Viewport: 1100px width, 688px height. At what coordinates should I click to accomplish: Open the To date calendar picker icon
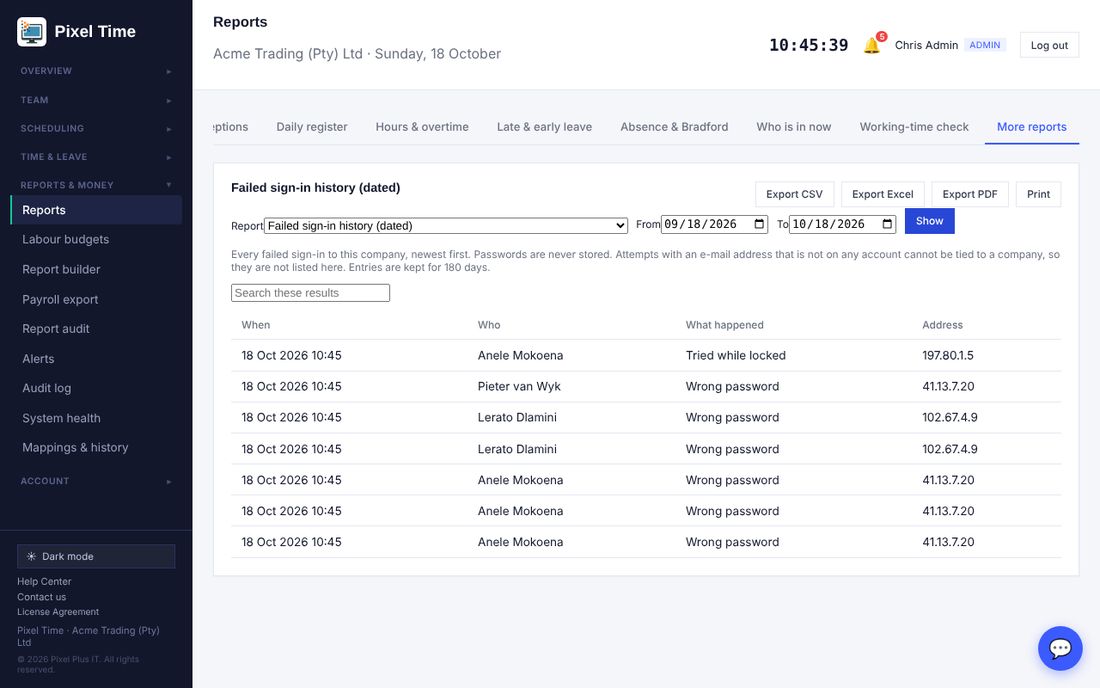pos(887,224)
